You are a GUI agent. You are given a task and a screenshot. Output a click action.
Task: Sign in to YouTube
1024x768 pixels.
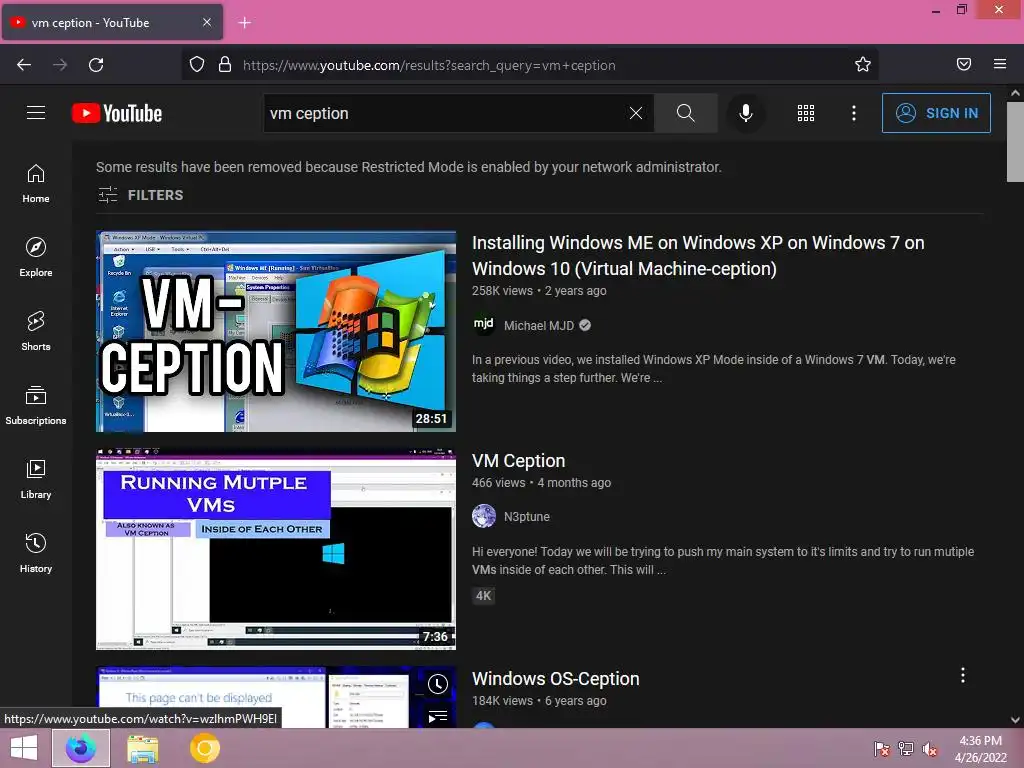[x=936, y=113]
